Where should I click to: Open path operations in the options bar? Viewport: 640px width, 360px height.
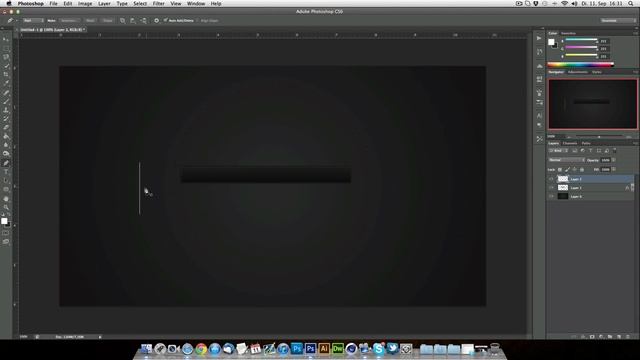122,20
